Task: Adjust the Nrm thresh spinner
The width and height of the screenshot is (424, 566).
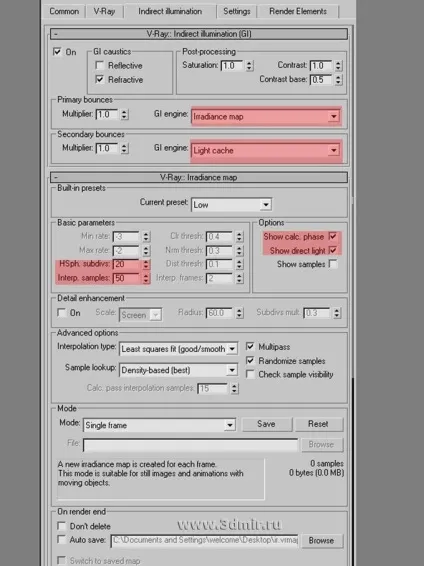Action: pos(239,250)
